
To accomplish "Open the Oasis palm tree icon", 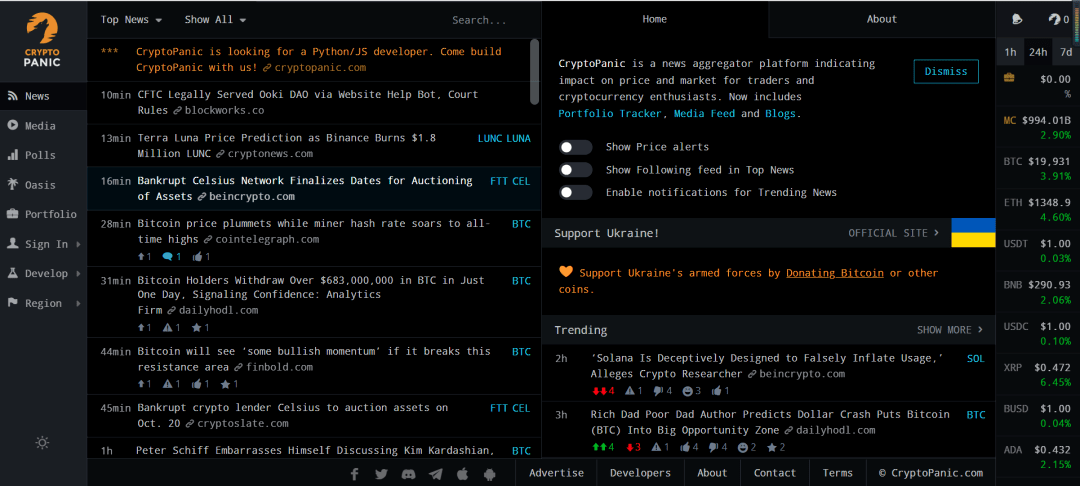I will point(12,184).
